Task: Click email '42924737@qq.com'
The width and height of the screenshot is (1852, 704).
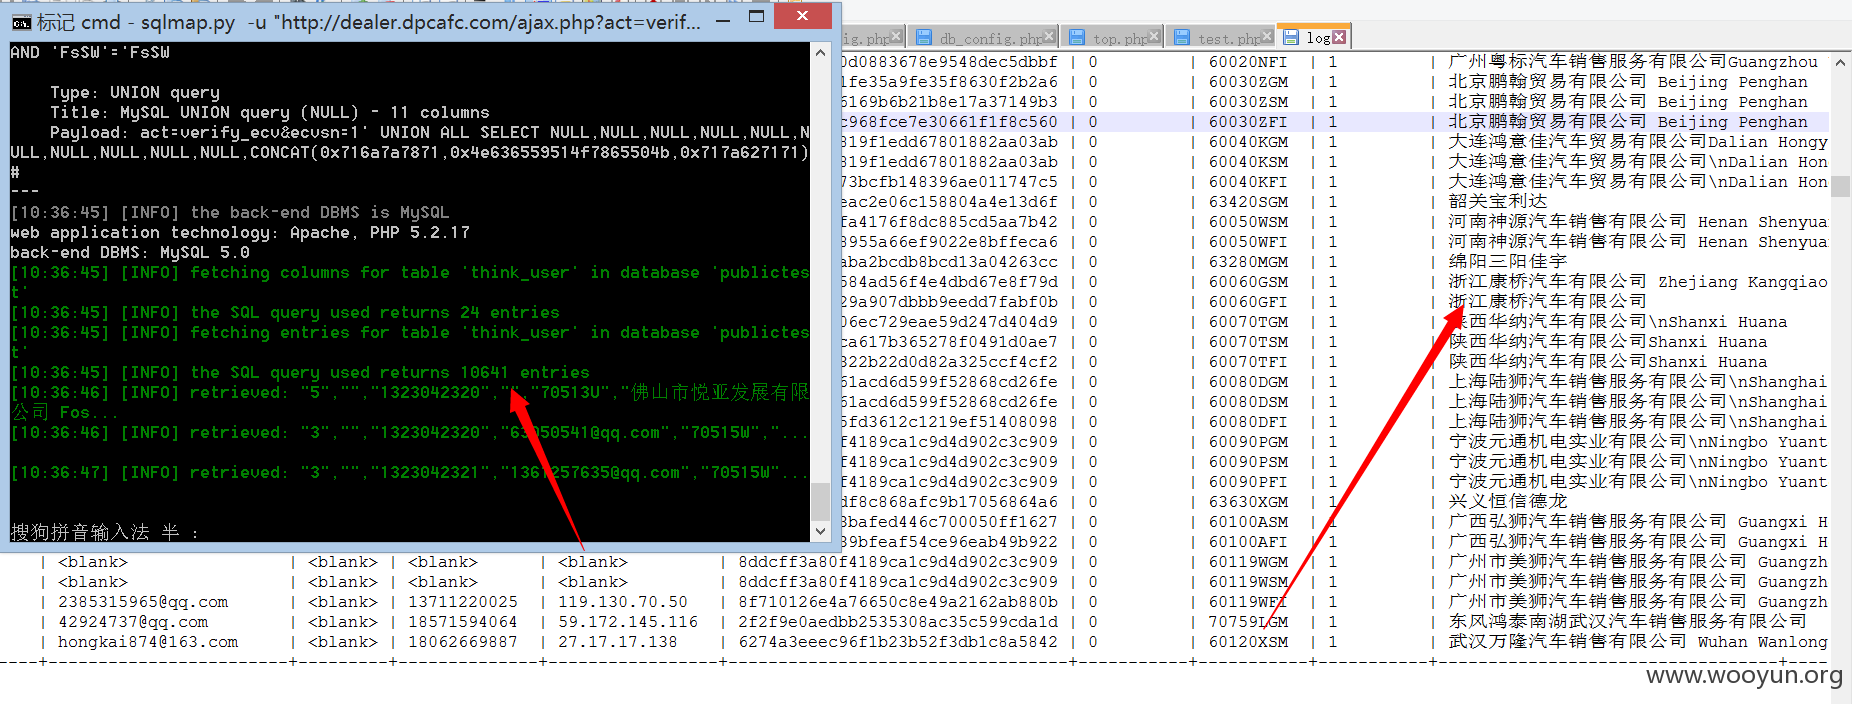Action: [133, 622]
